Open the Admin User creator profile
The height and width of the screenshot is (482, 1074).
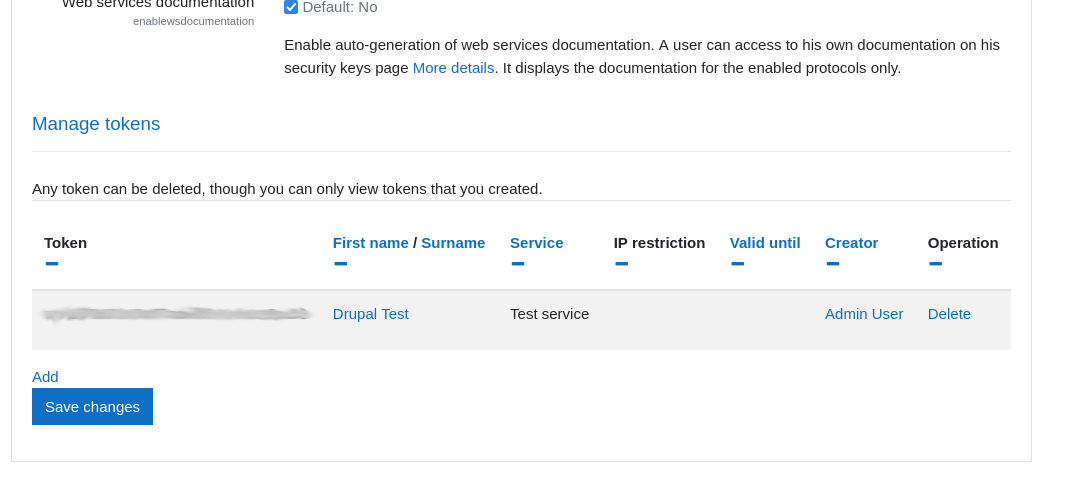pos(864,314)
